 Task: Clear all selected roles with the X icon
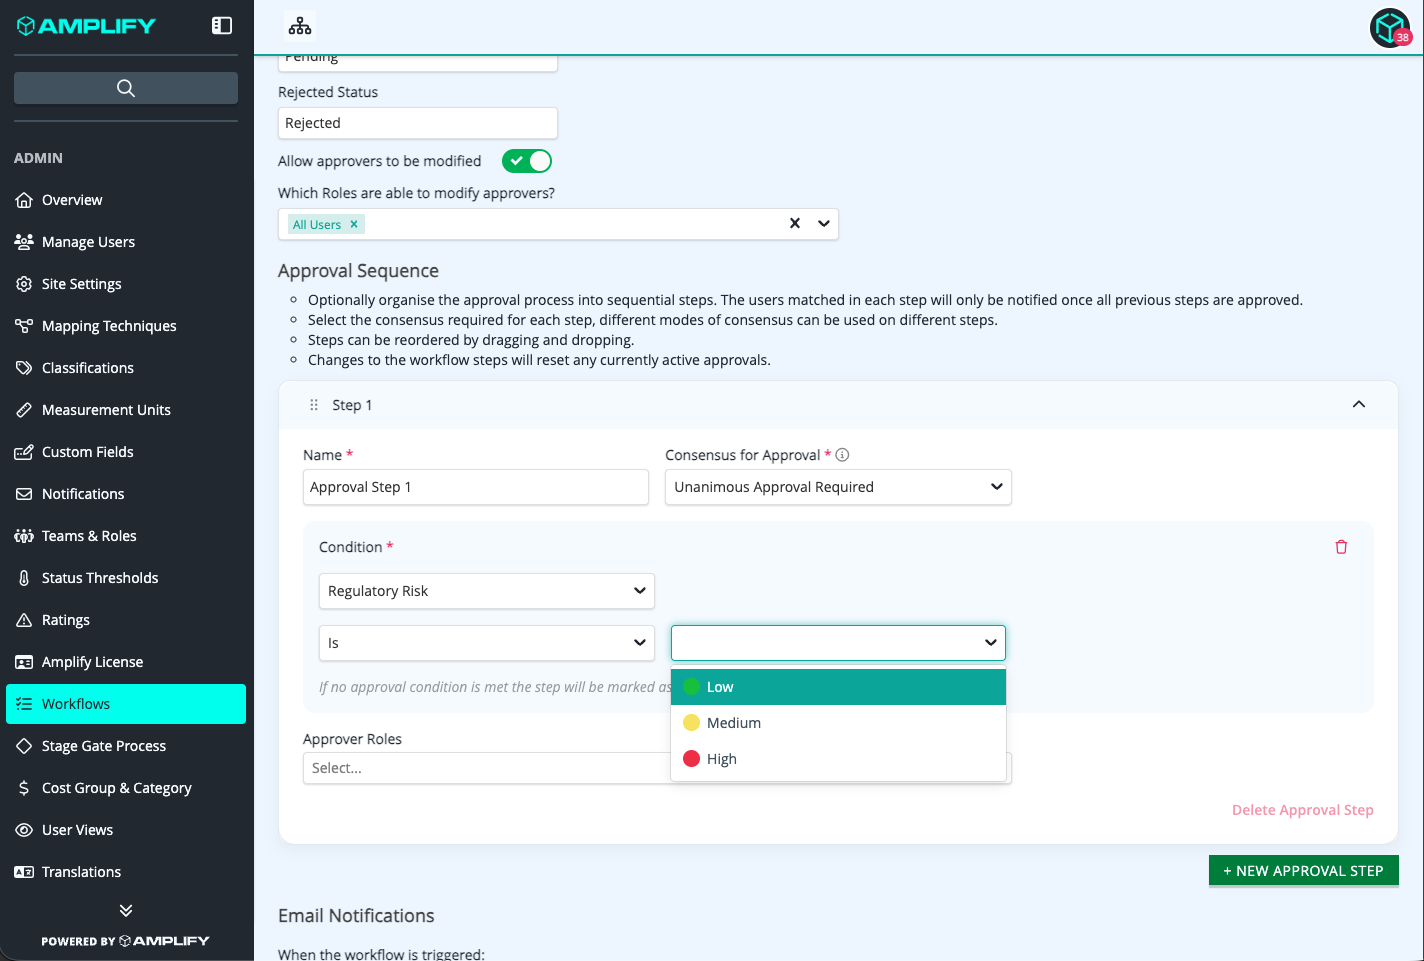pyautogui.click(x=795, y=223)
